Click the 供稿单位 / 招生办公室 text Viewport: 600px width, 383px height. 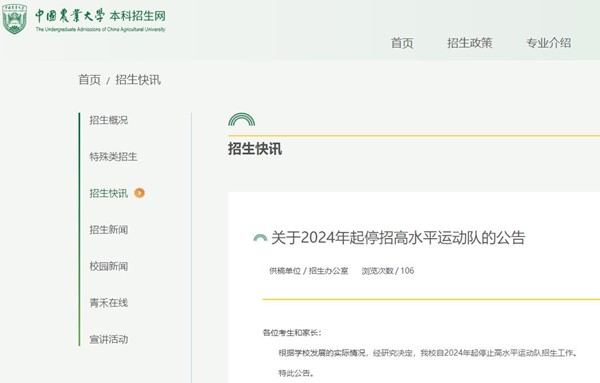coord(309,271)
